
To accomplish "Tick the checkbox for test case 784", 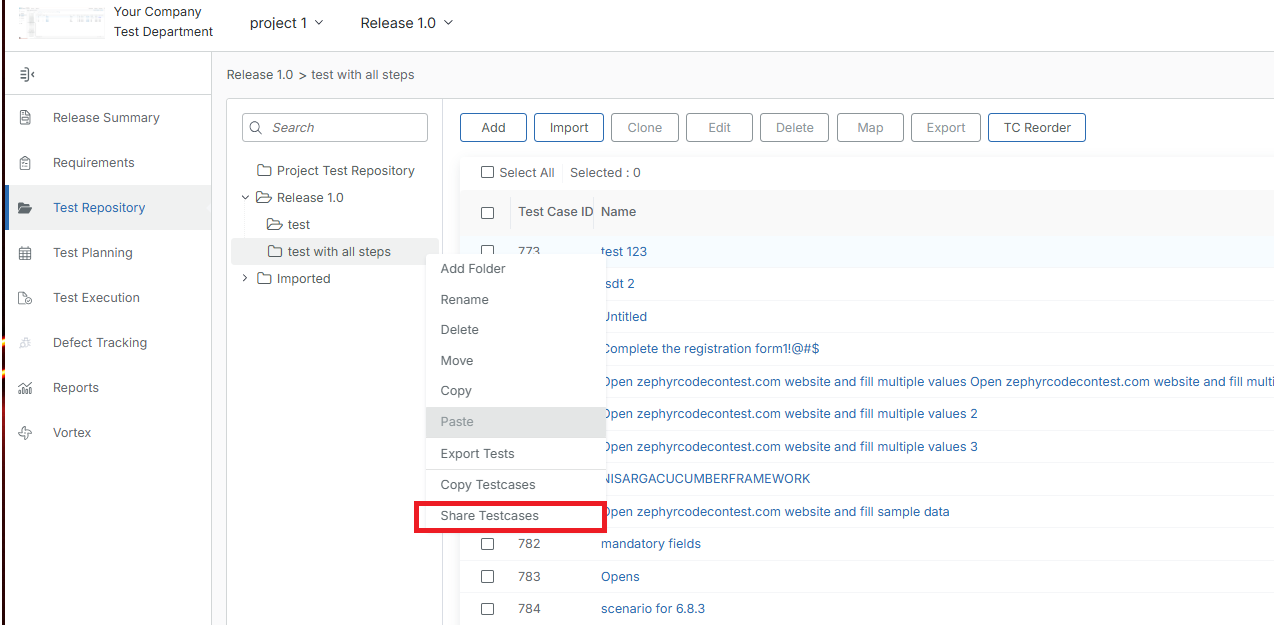I will [488, 609].
